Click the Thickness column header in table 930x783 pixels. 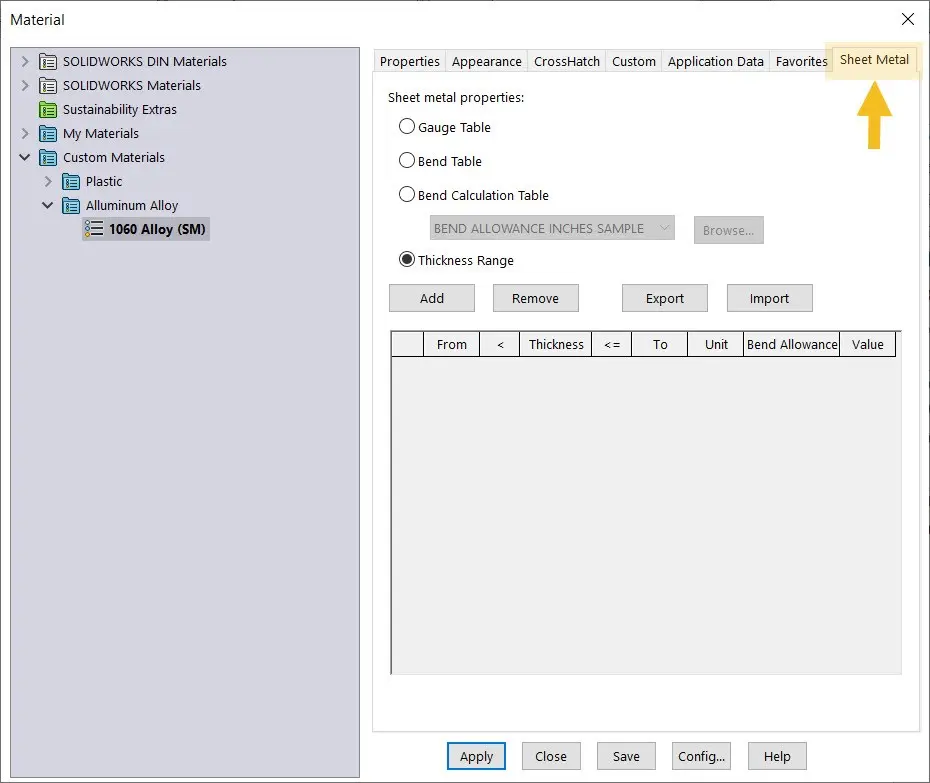coord(556,344)
